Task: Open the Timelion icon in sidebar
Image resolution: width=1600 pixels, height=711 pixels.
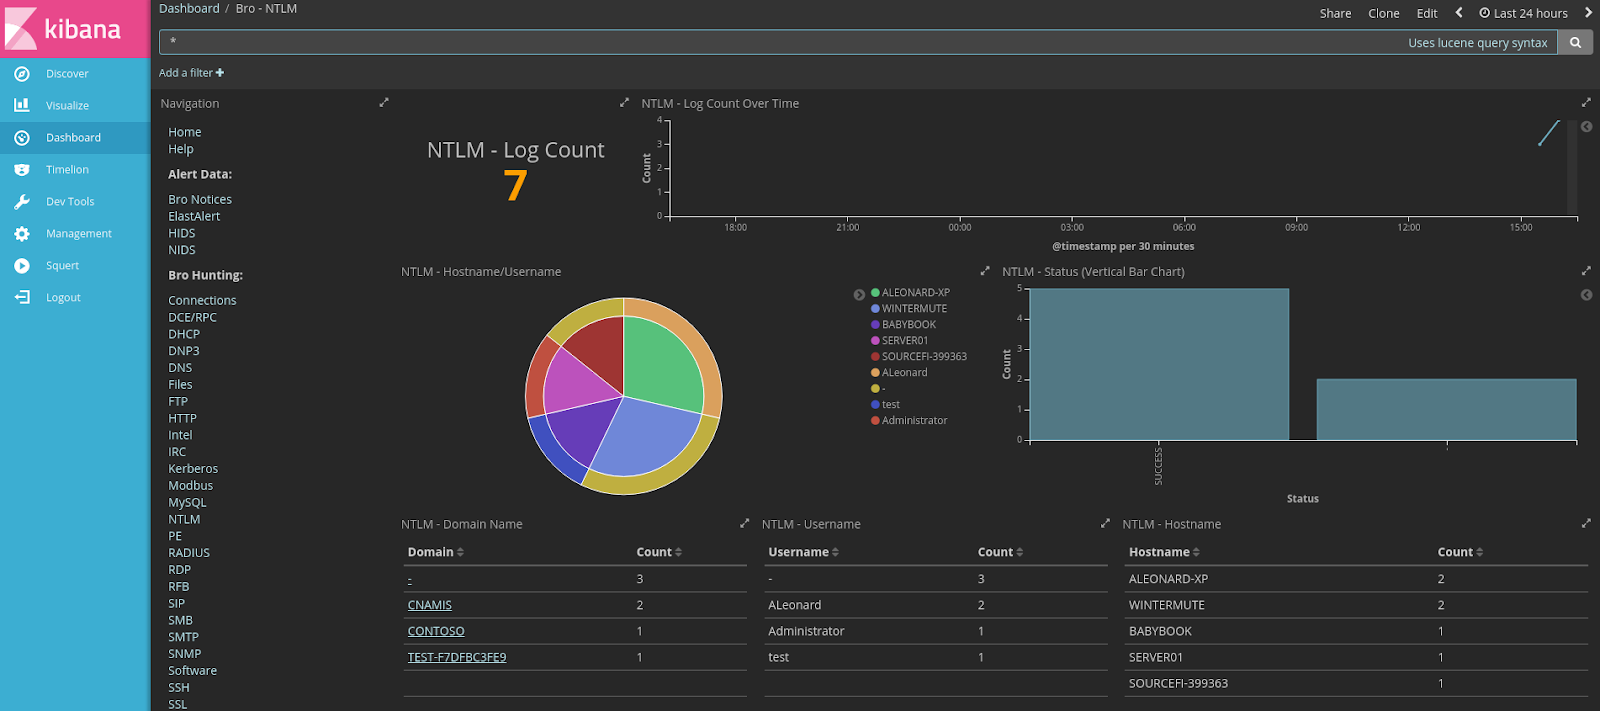Action: click(22, 169)
